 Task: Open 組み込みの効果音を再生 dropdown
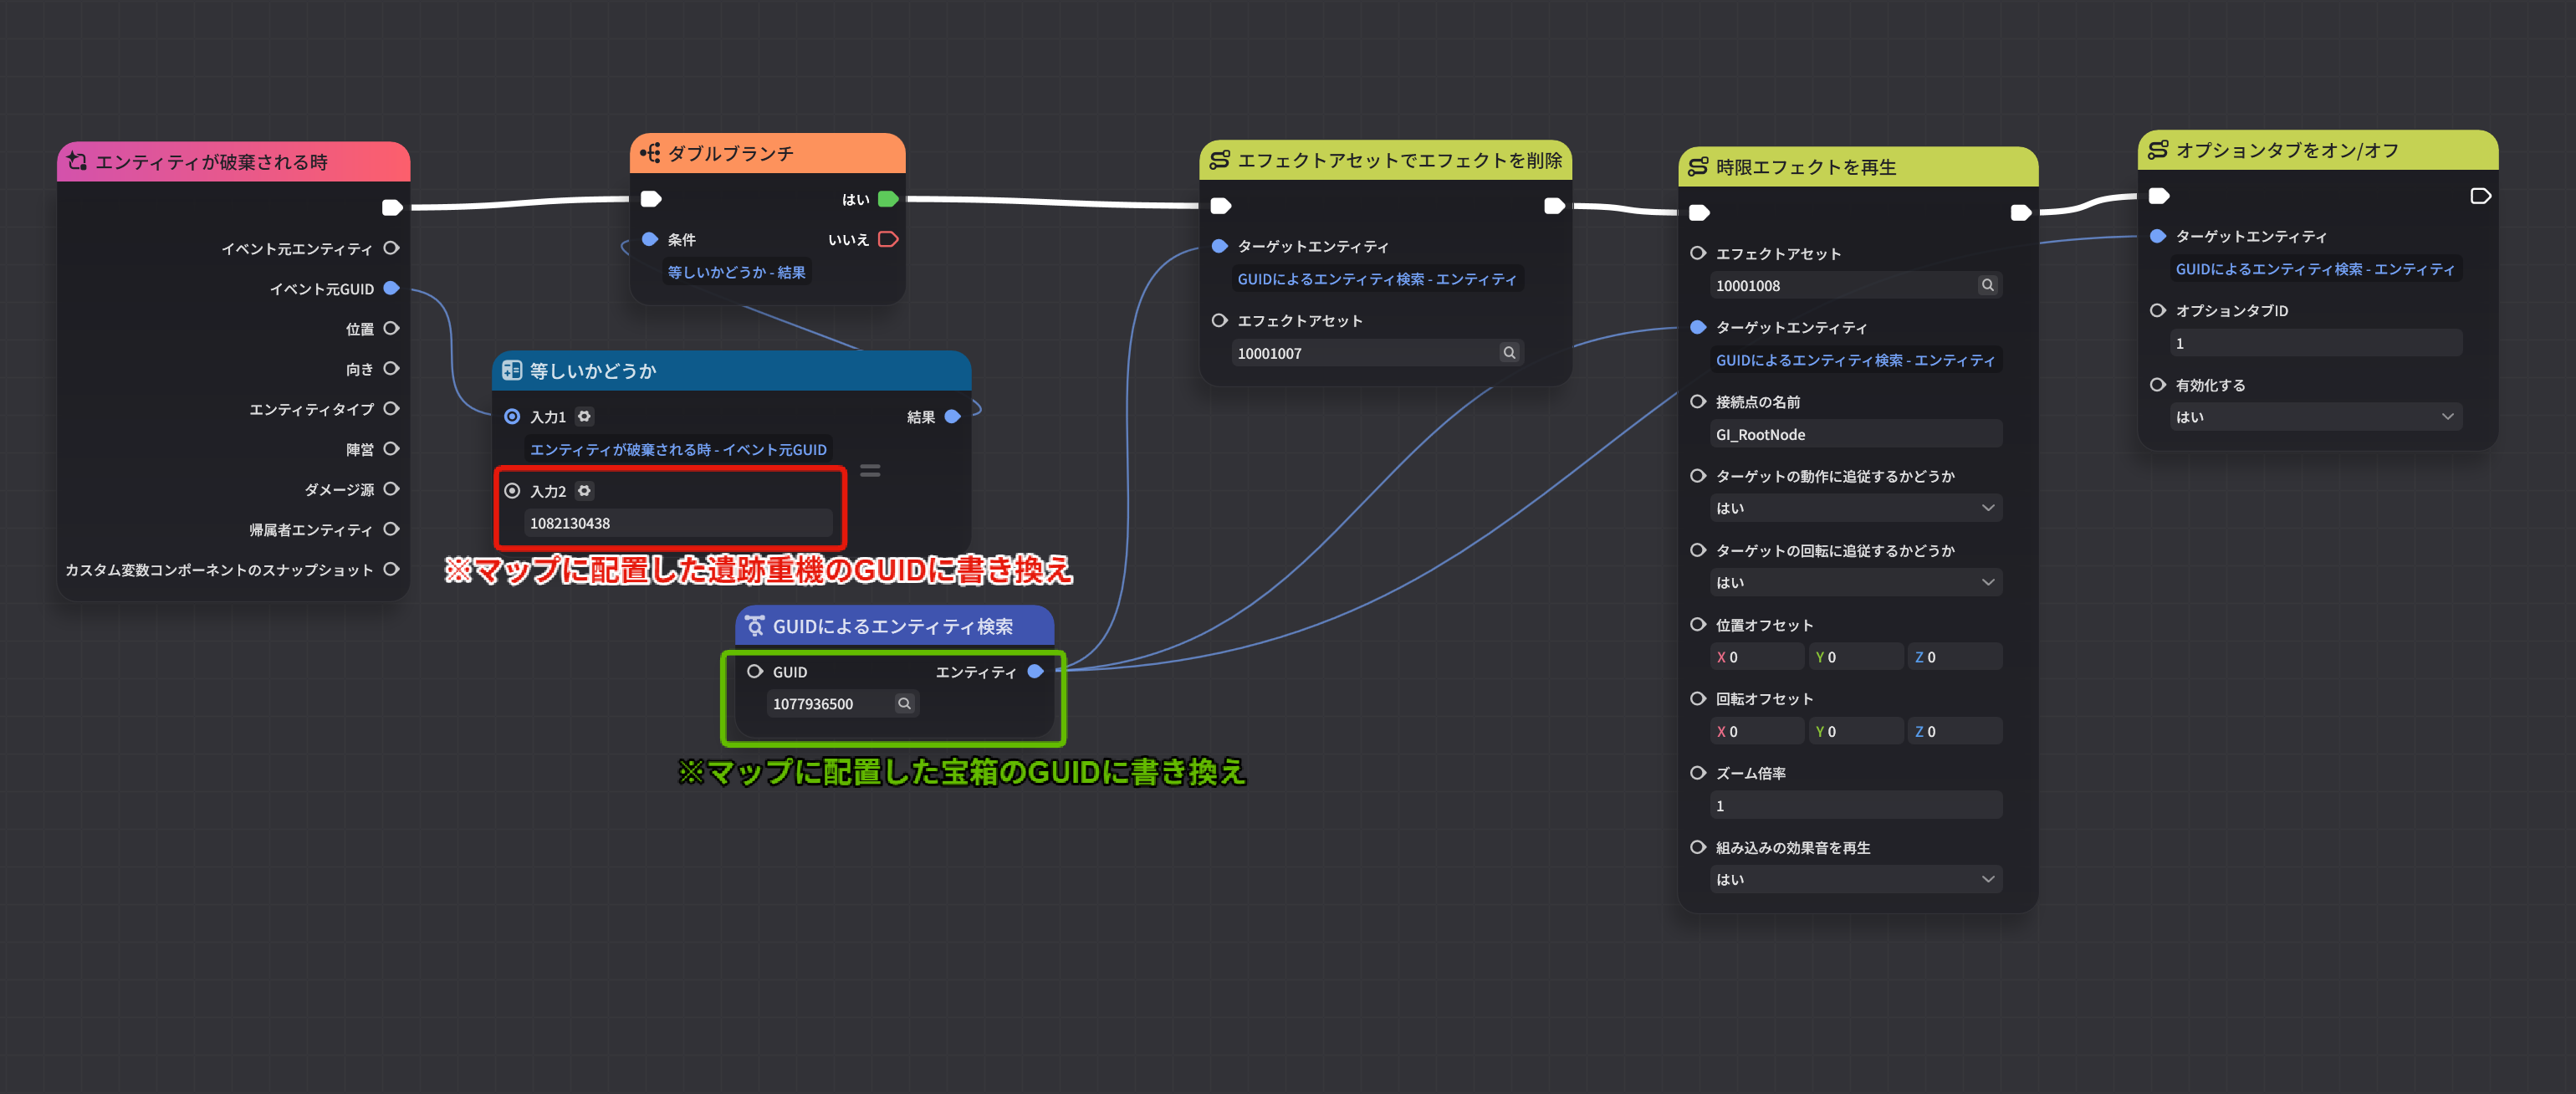click(x=1856, y=879)
